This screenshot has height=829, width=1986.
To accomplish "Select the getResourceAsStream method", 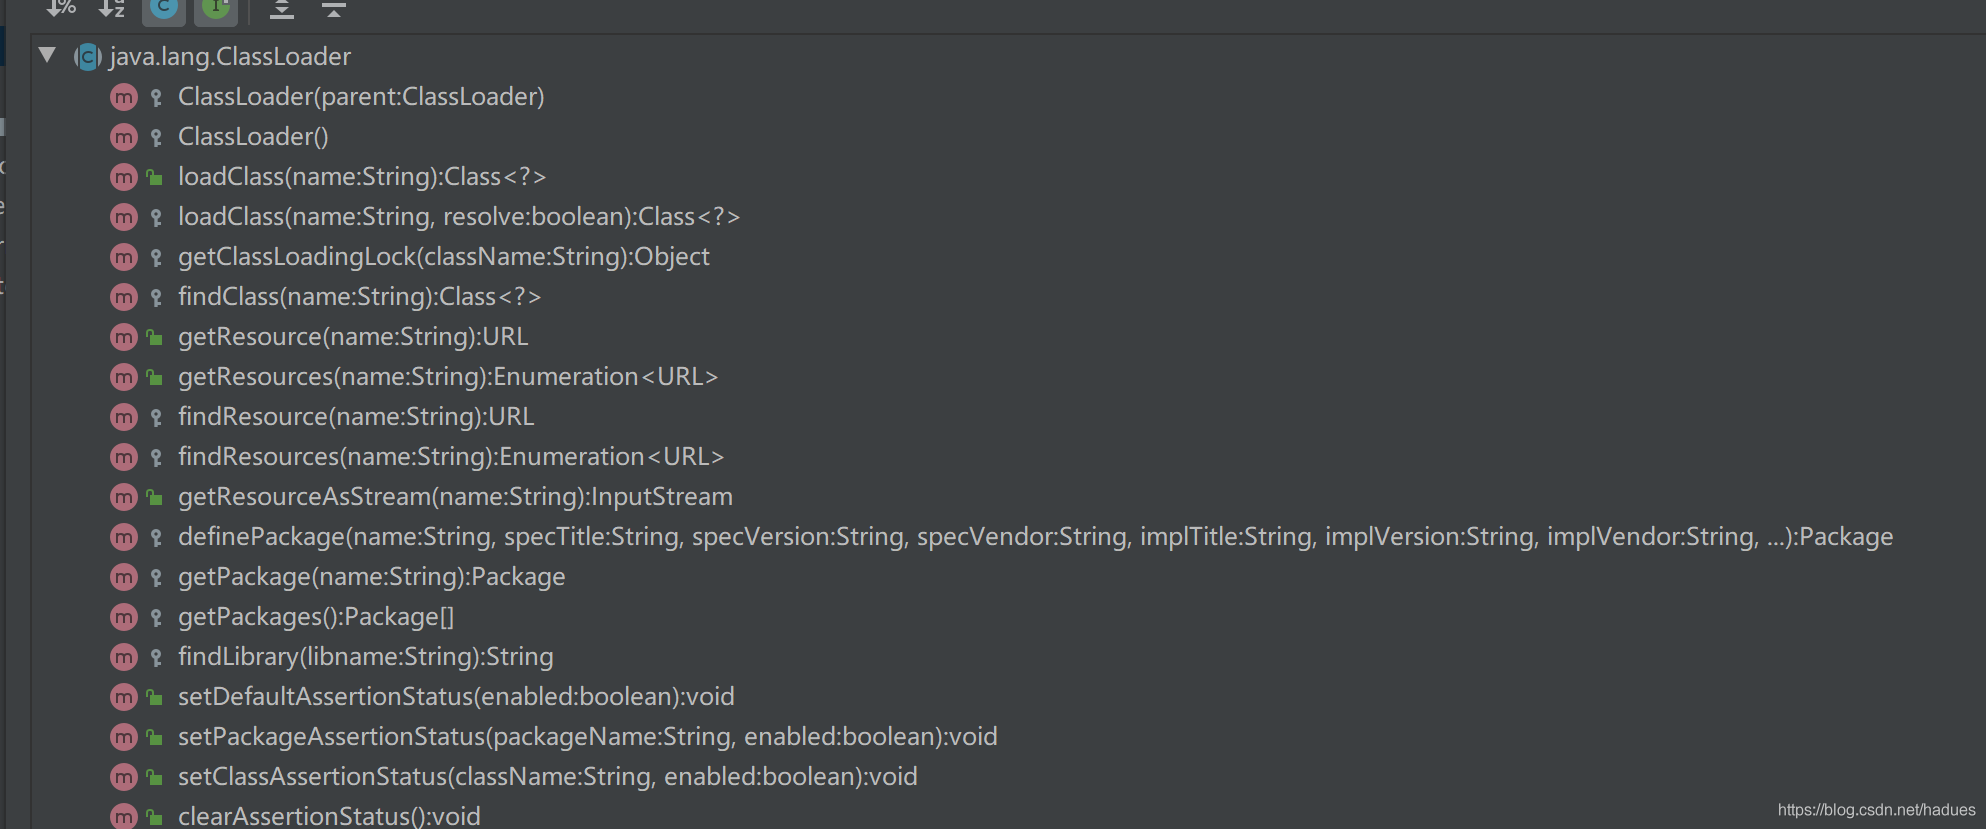I will [x=455, y=497].
